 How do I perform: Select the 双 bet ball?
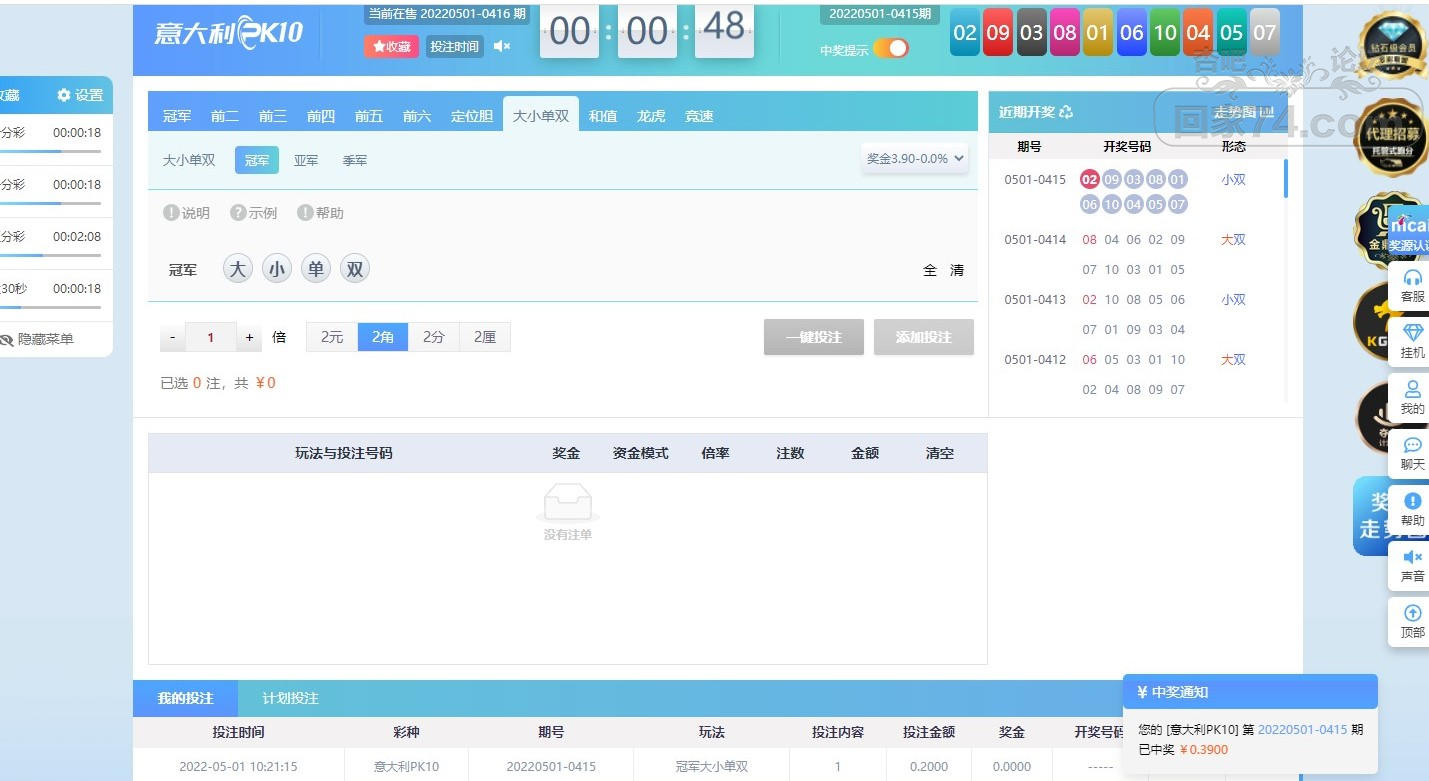point(355,269)
